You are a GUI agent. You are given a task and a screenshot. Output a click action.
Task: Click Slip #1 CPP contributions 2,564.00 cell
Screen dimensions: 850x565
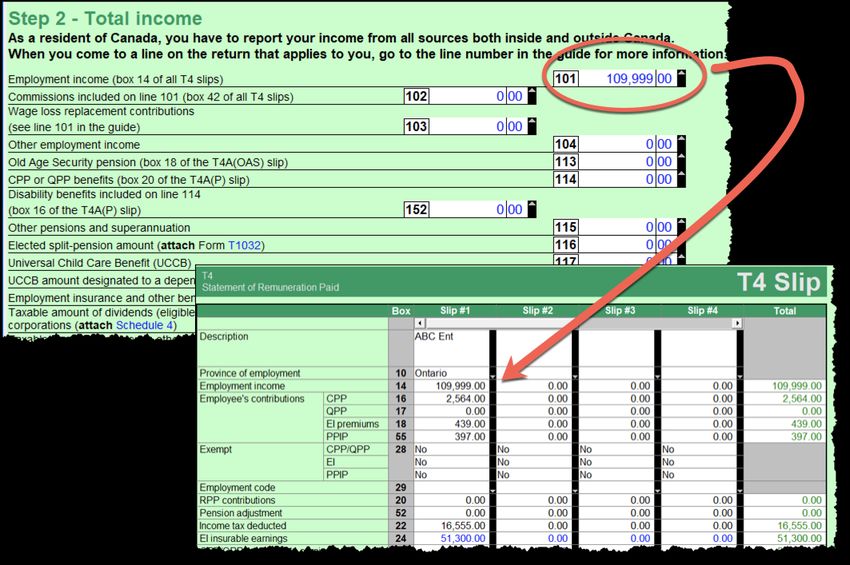pos(451,399)
